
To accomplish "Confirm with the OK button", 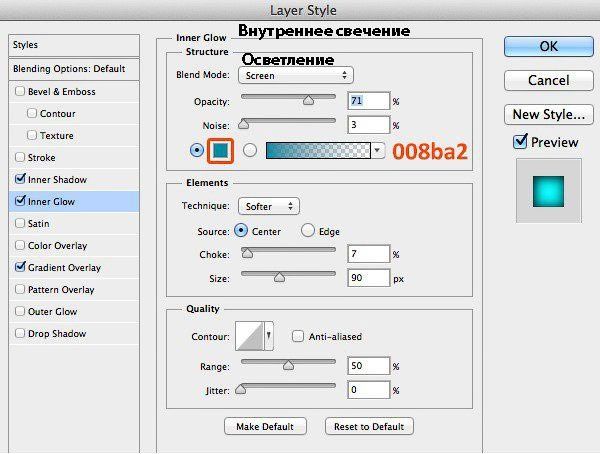I will click(549, 46).
